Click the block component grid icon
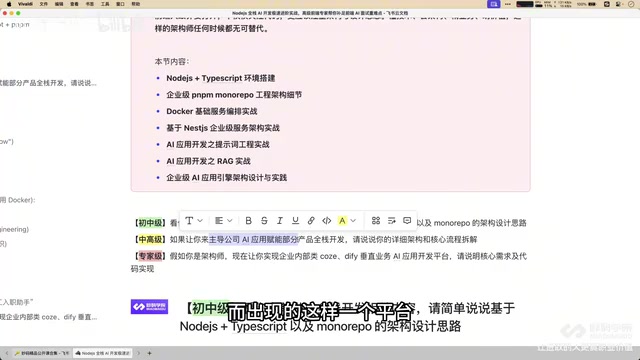 [x=376, y=221]
